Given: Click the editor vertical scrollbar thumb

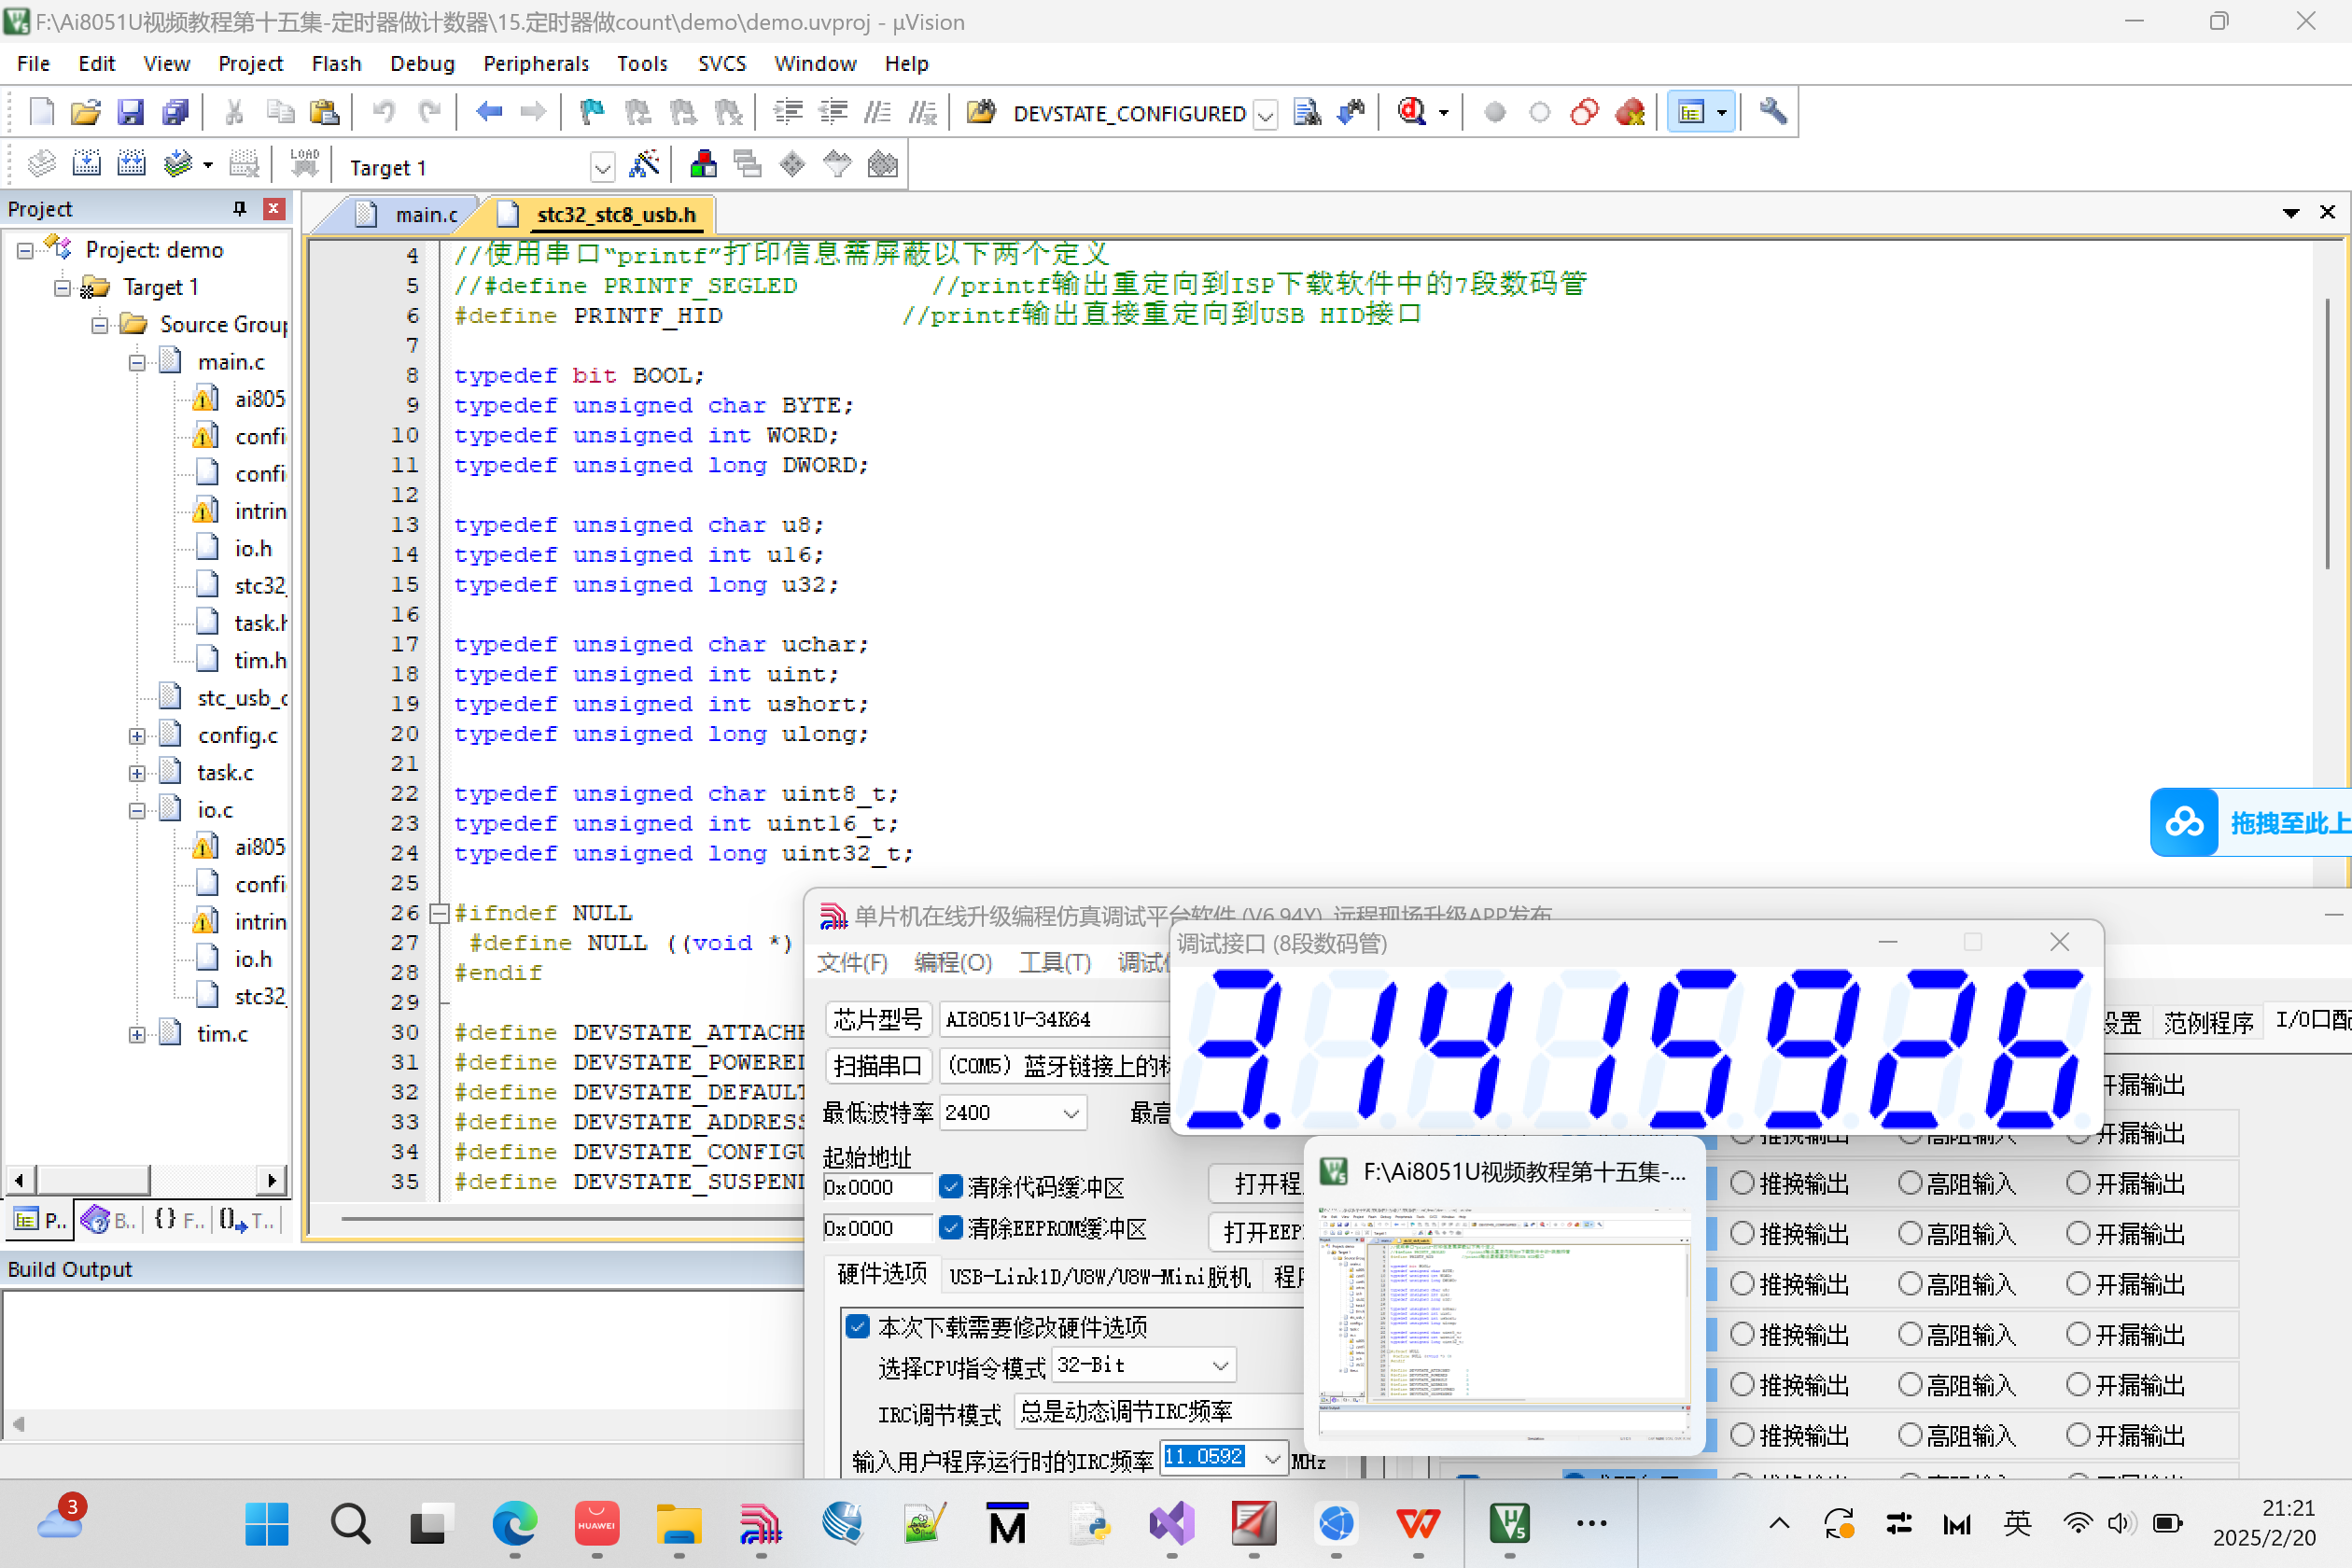Looking at the screenshot, I should coord(2328,435).
